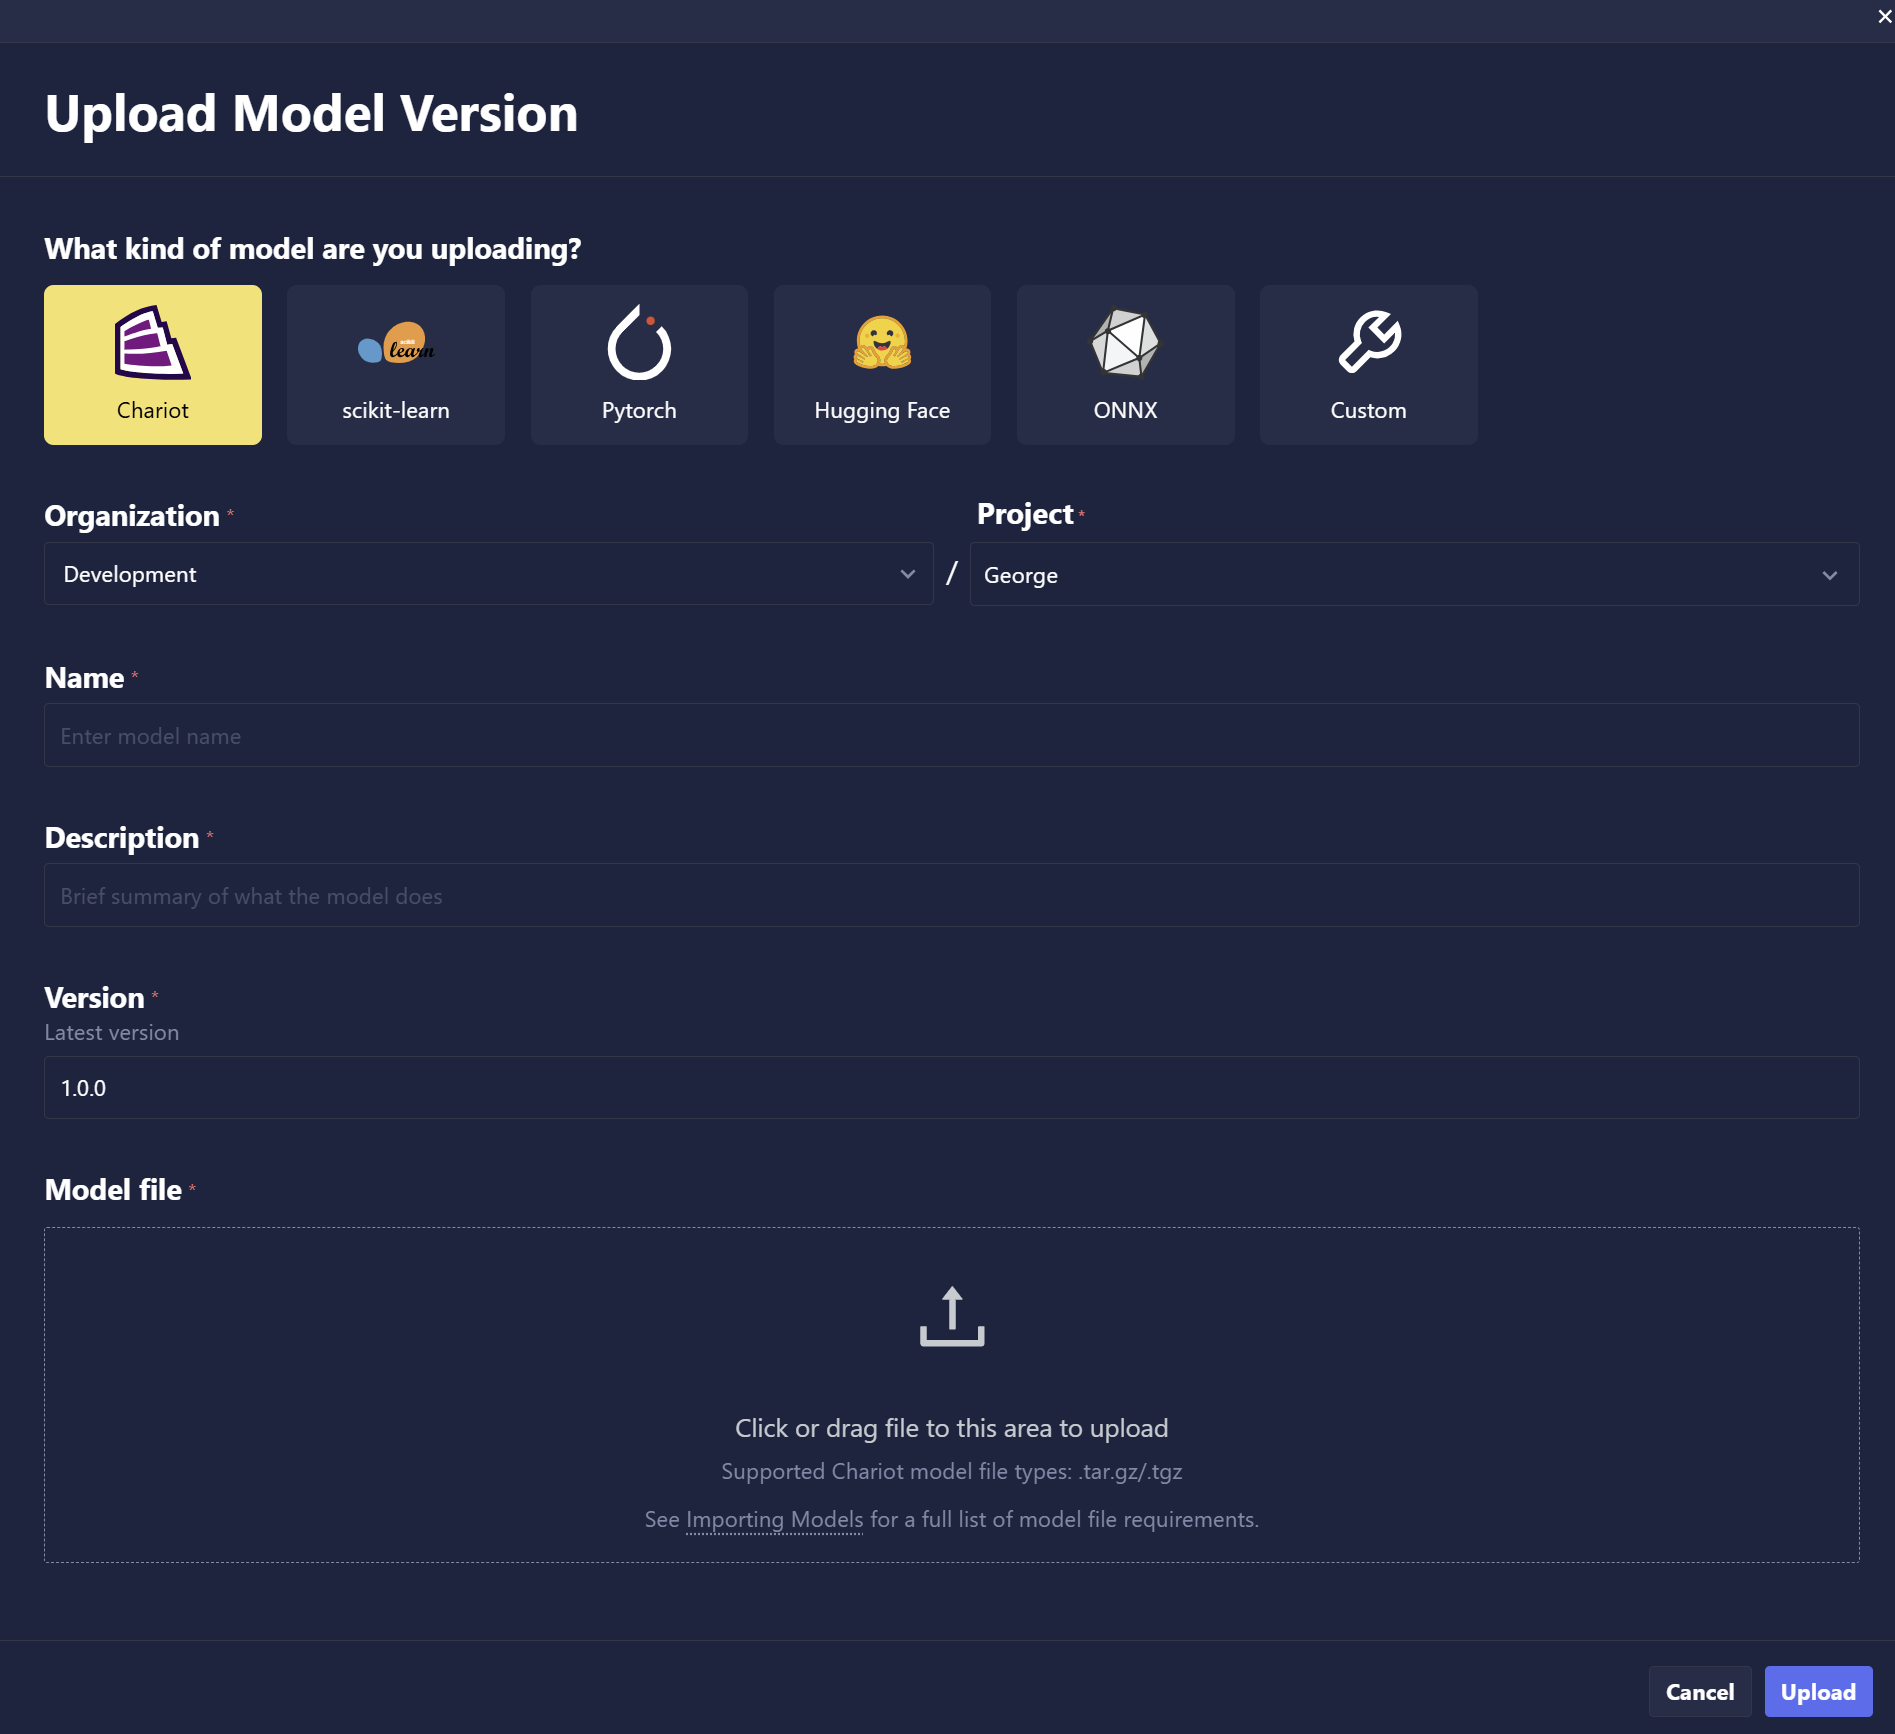Select the Custom wrench icon
The image size is (1895, 1734).
click(1368, 342)
